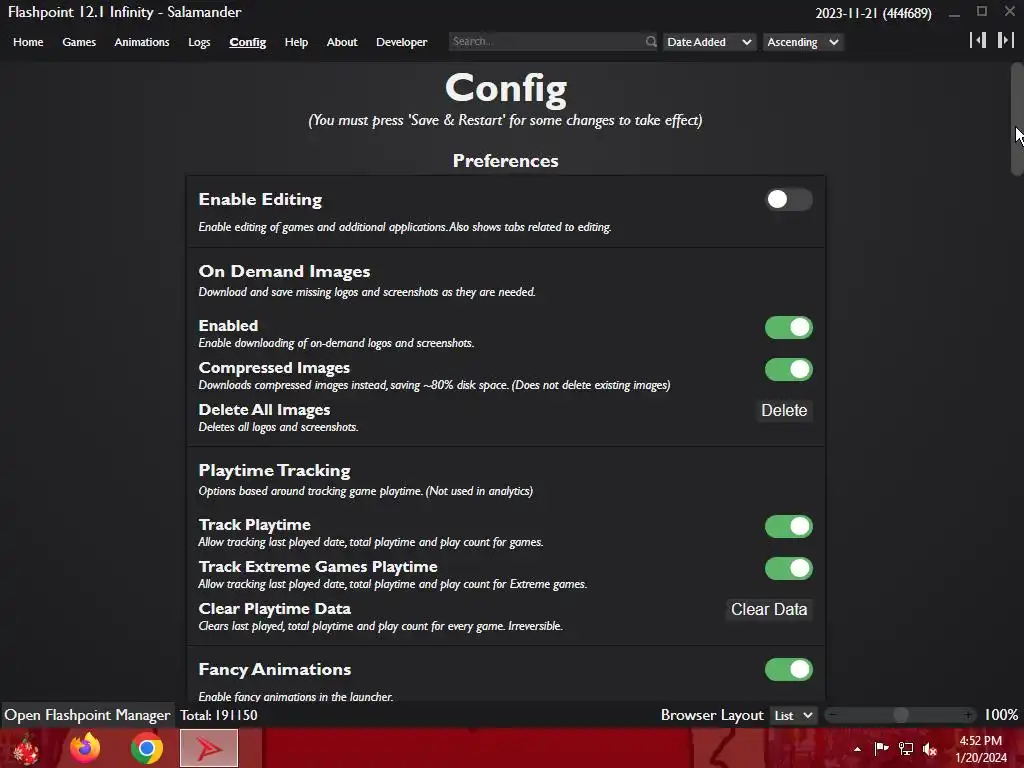Click zoom slider plus icon
1024x768 pixels.
968,715
